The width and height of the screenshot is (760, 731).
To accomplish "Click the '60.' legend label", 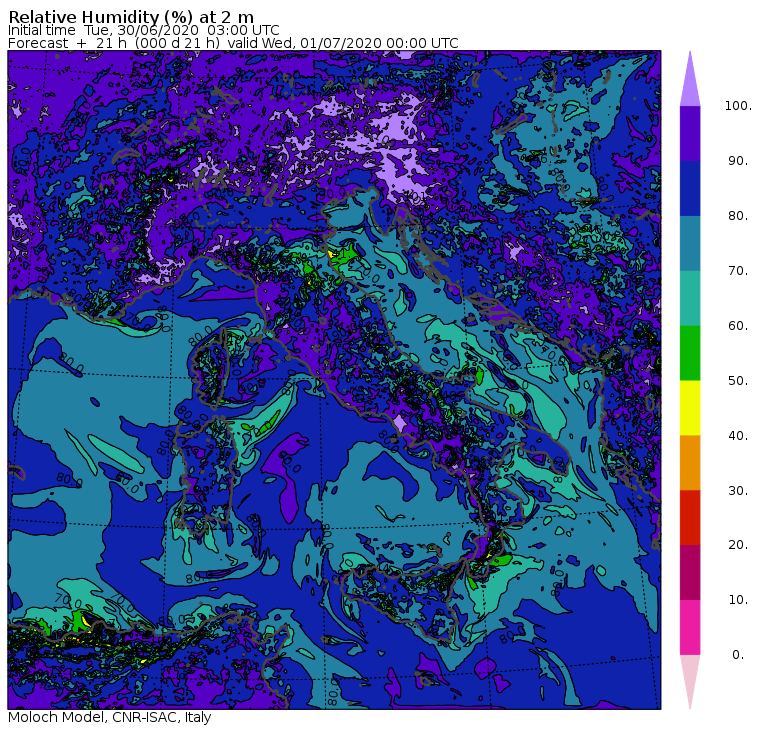I will click(x=738, y=326).
